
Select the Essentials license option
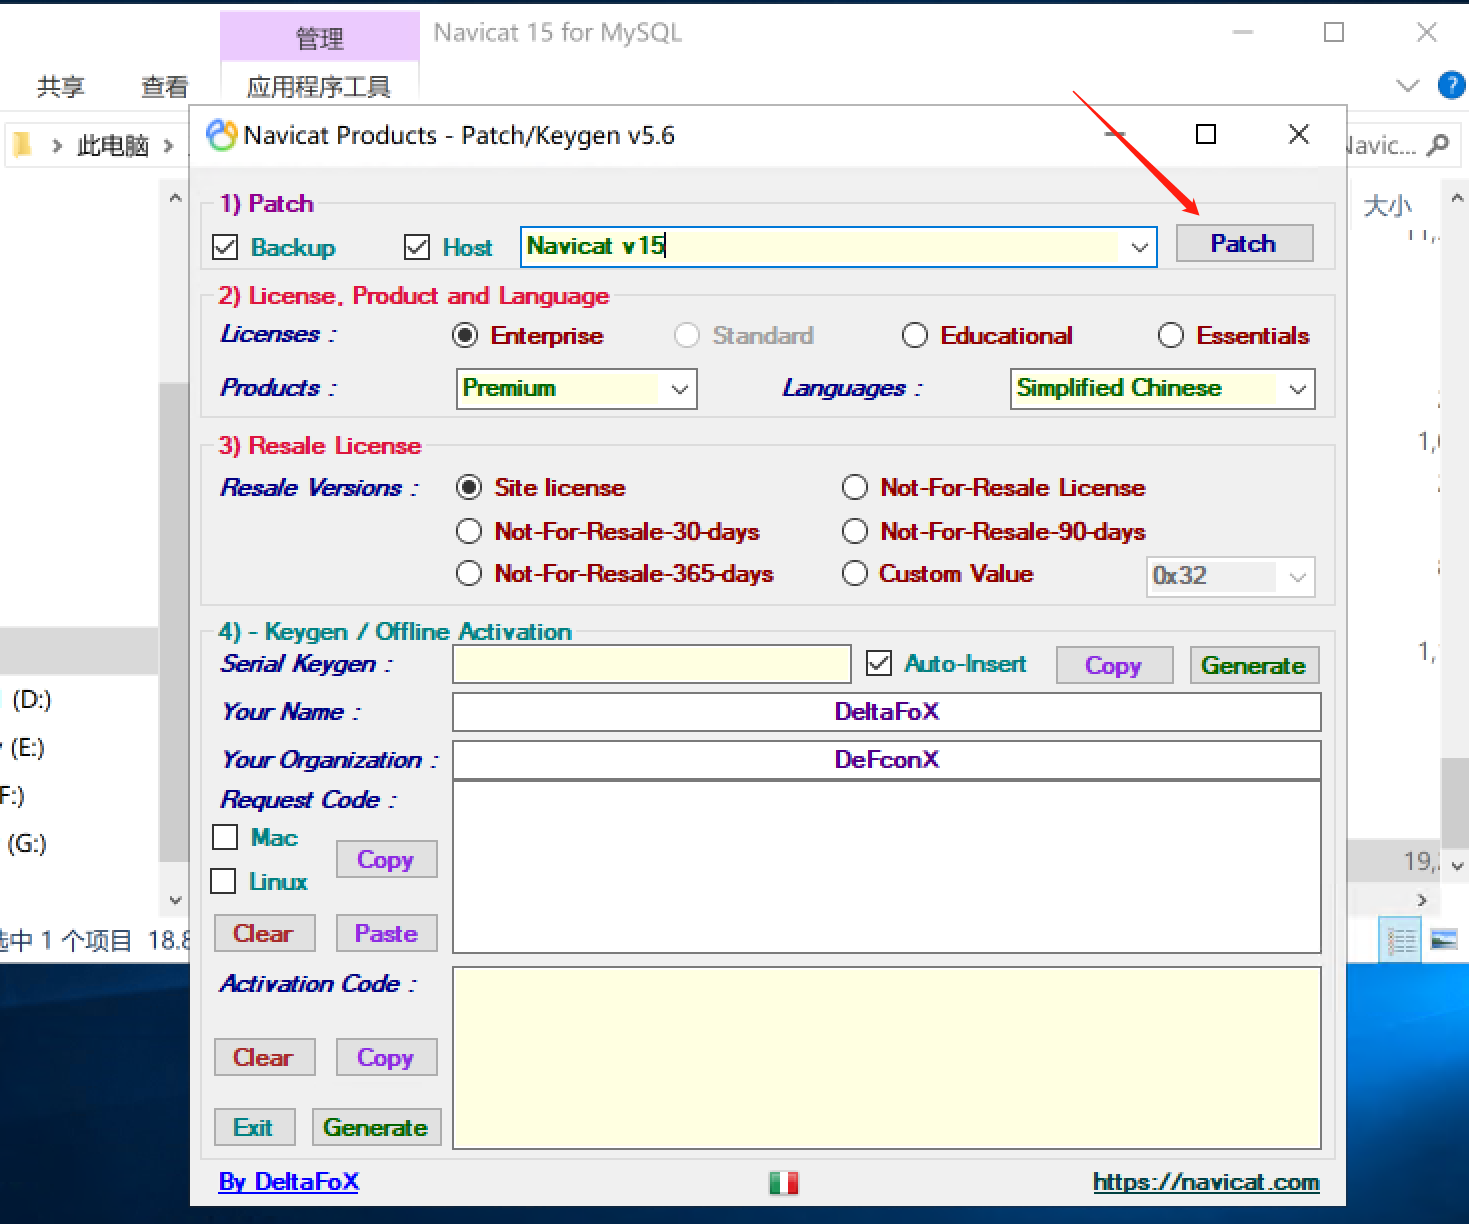[1171, 335]
